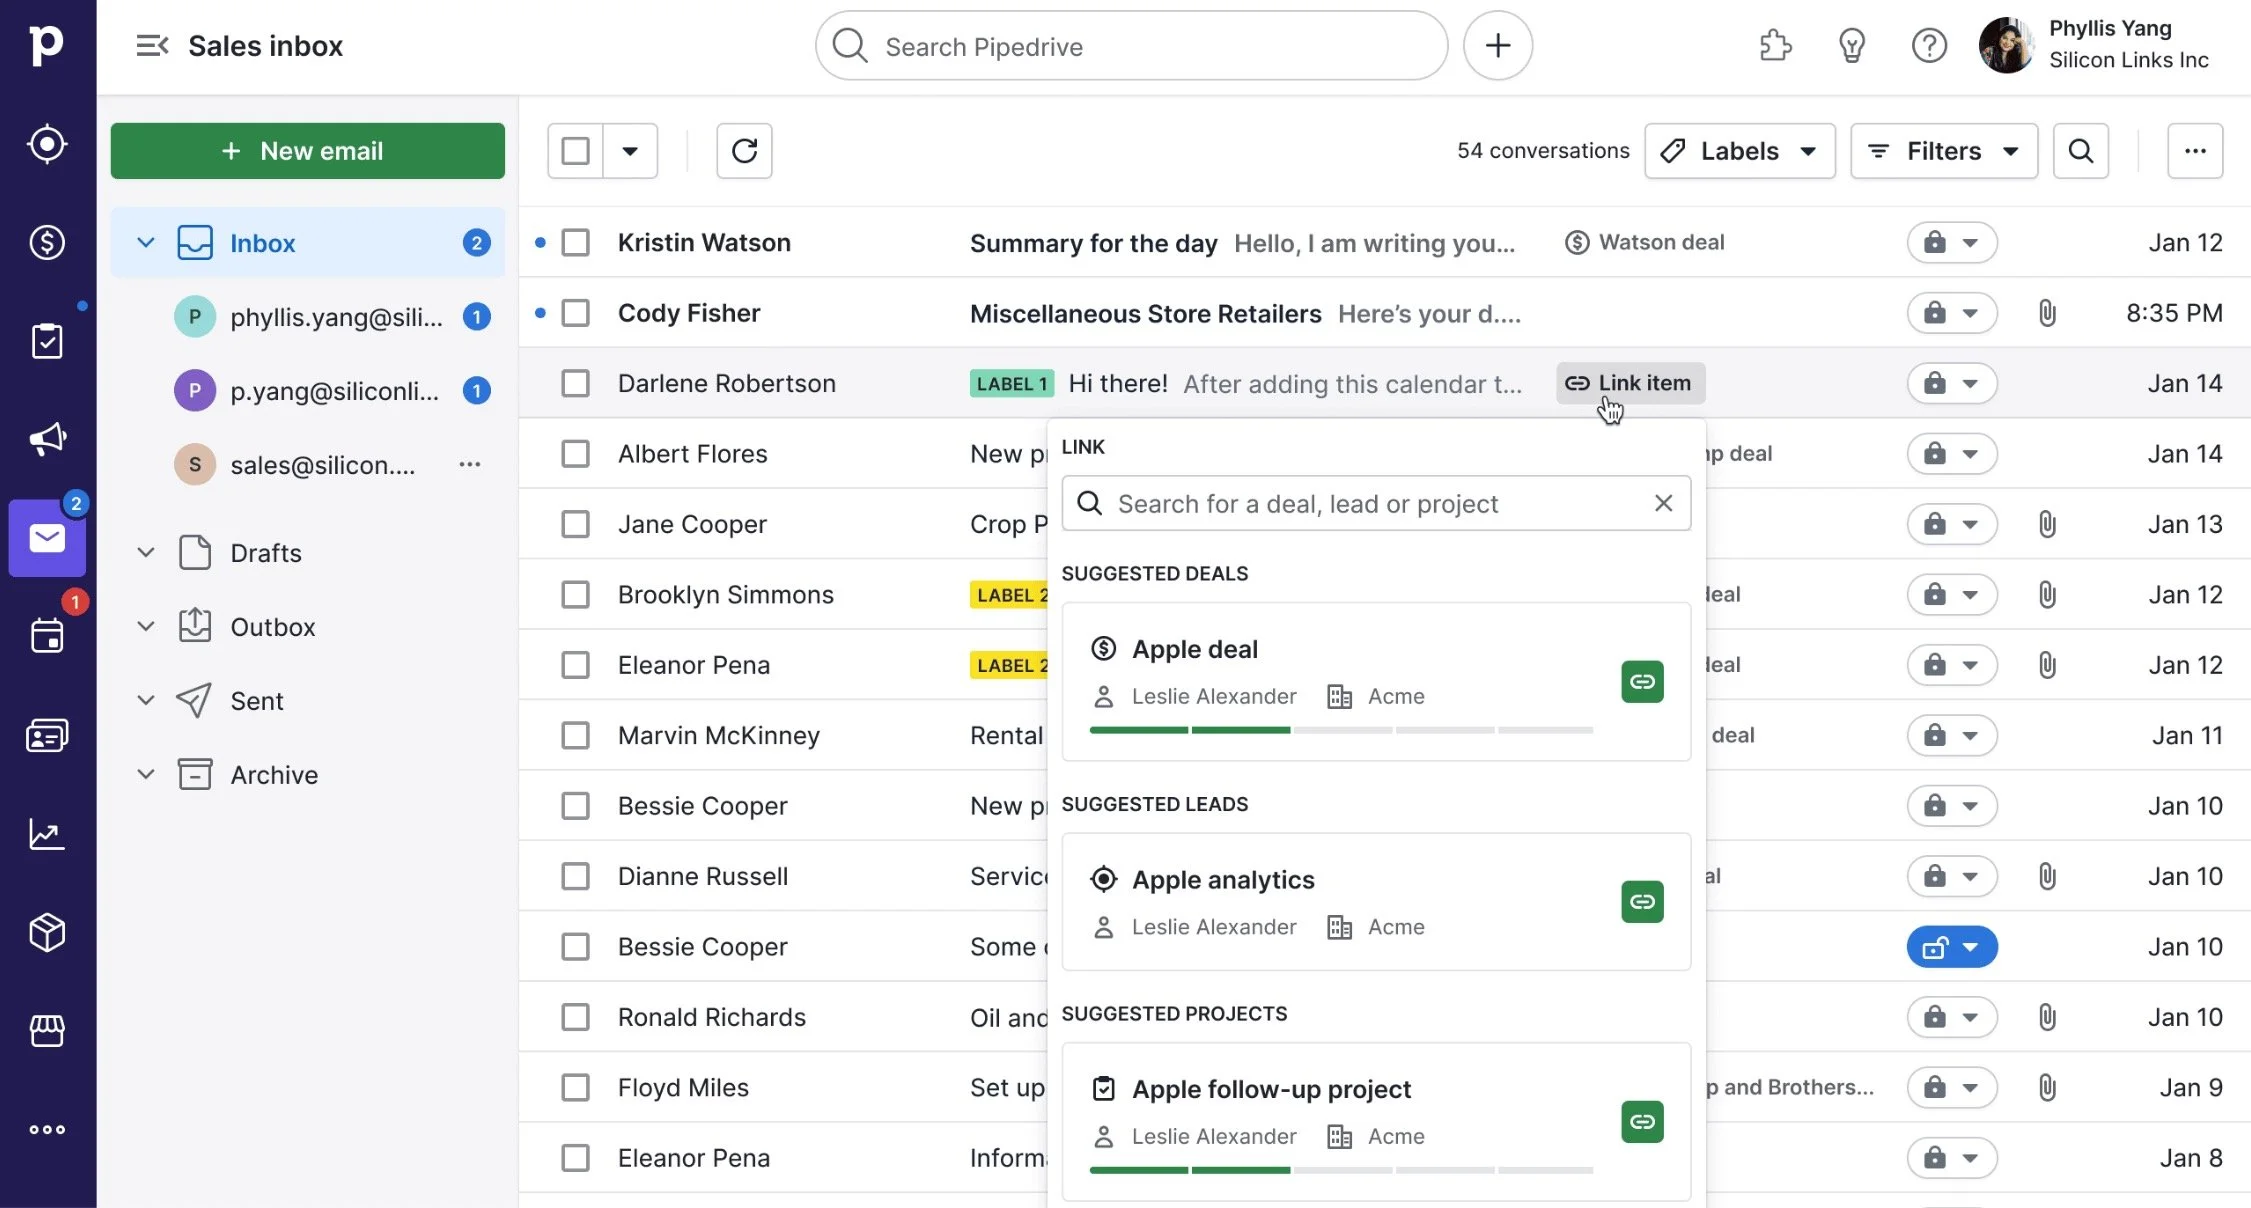The width and height of the screenshot is (2251, 1208).
Task: Open the Deals icon in sidebar
Action: click(x=47, y=243)
